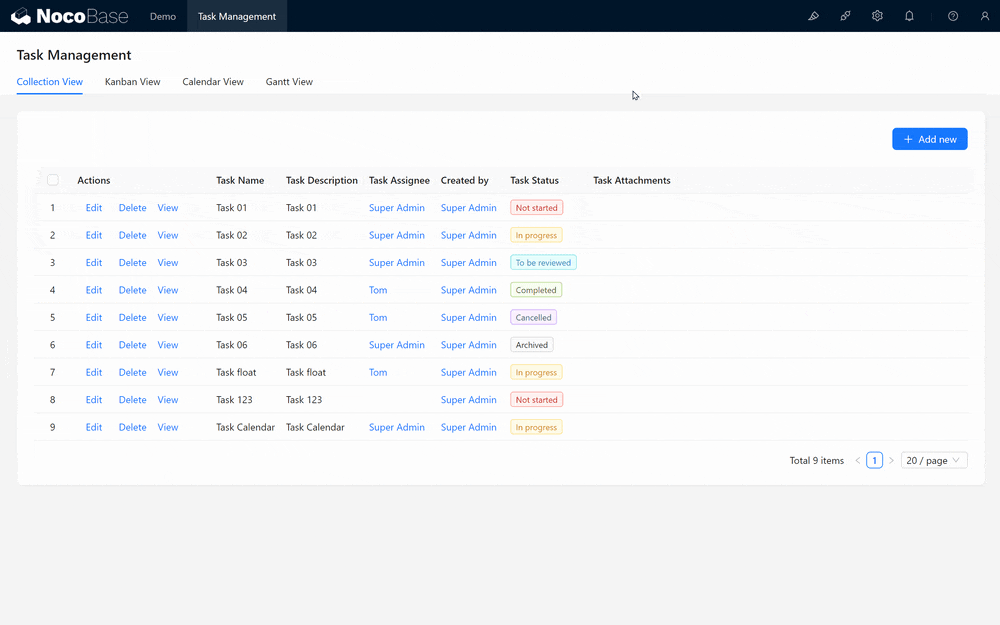Click the Cancelled status tag
The image size is (1000, 625).
coord(533,318)
